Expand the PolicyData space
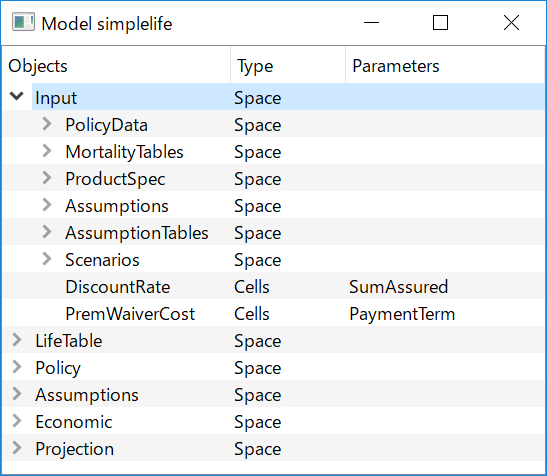547x476 pixels. (47, 124)
